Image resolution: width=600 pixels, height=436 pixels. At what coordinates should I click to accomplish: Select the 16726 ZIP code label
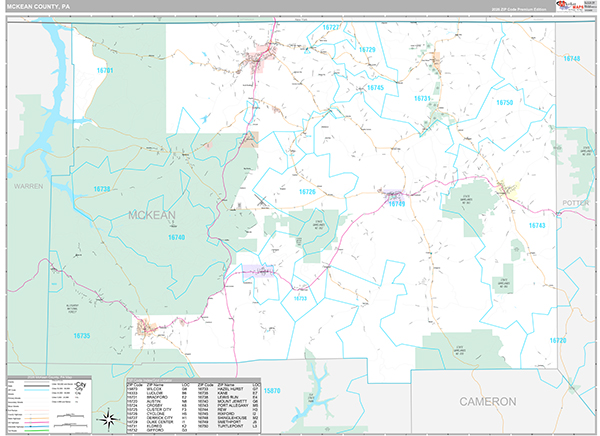click(x=307, y=192)
